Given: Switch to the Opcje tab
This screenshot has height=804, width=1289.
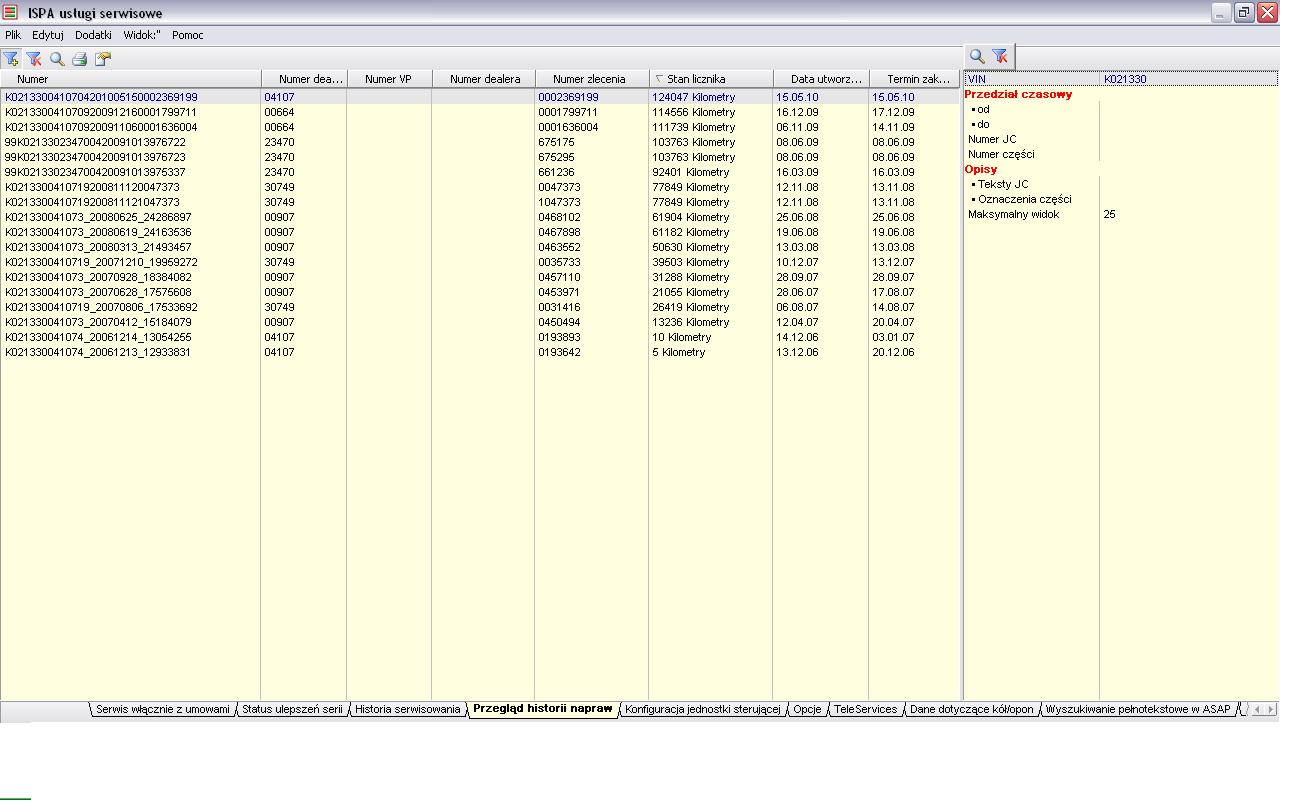Looking at the screenshot, I should (x=807, y=709).
